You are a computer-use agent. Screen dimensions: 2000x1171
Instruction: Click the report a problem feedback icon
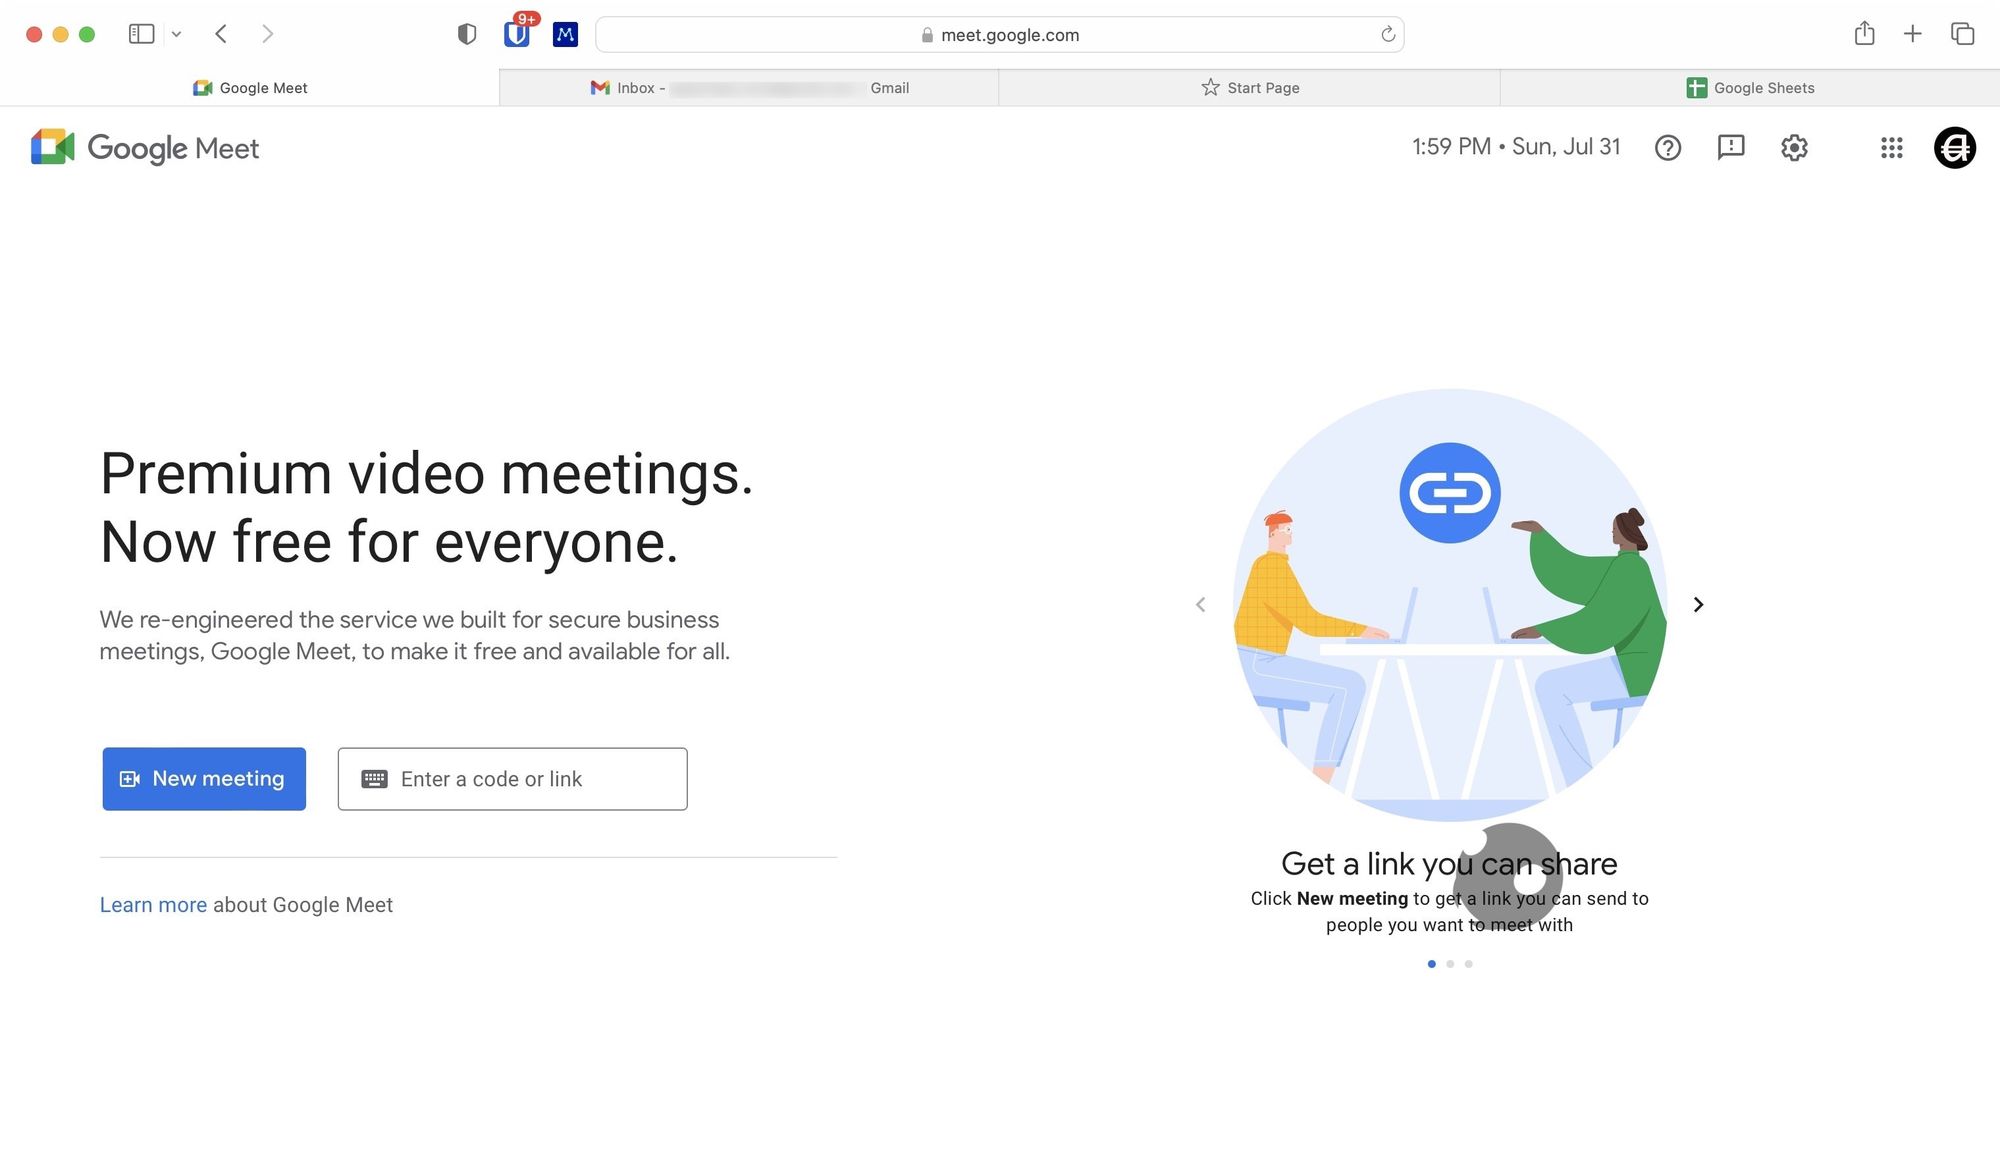(1730, 148)
